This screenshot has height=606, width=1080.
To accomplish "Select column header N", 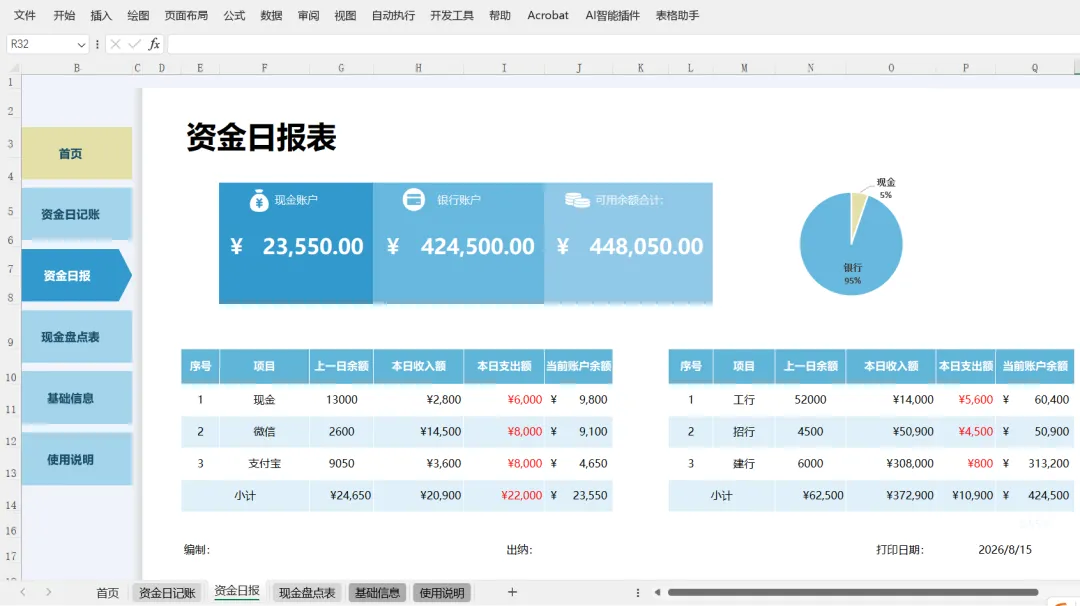I will pos(811,68).
